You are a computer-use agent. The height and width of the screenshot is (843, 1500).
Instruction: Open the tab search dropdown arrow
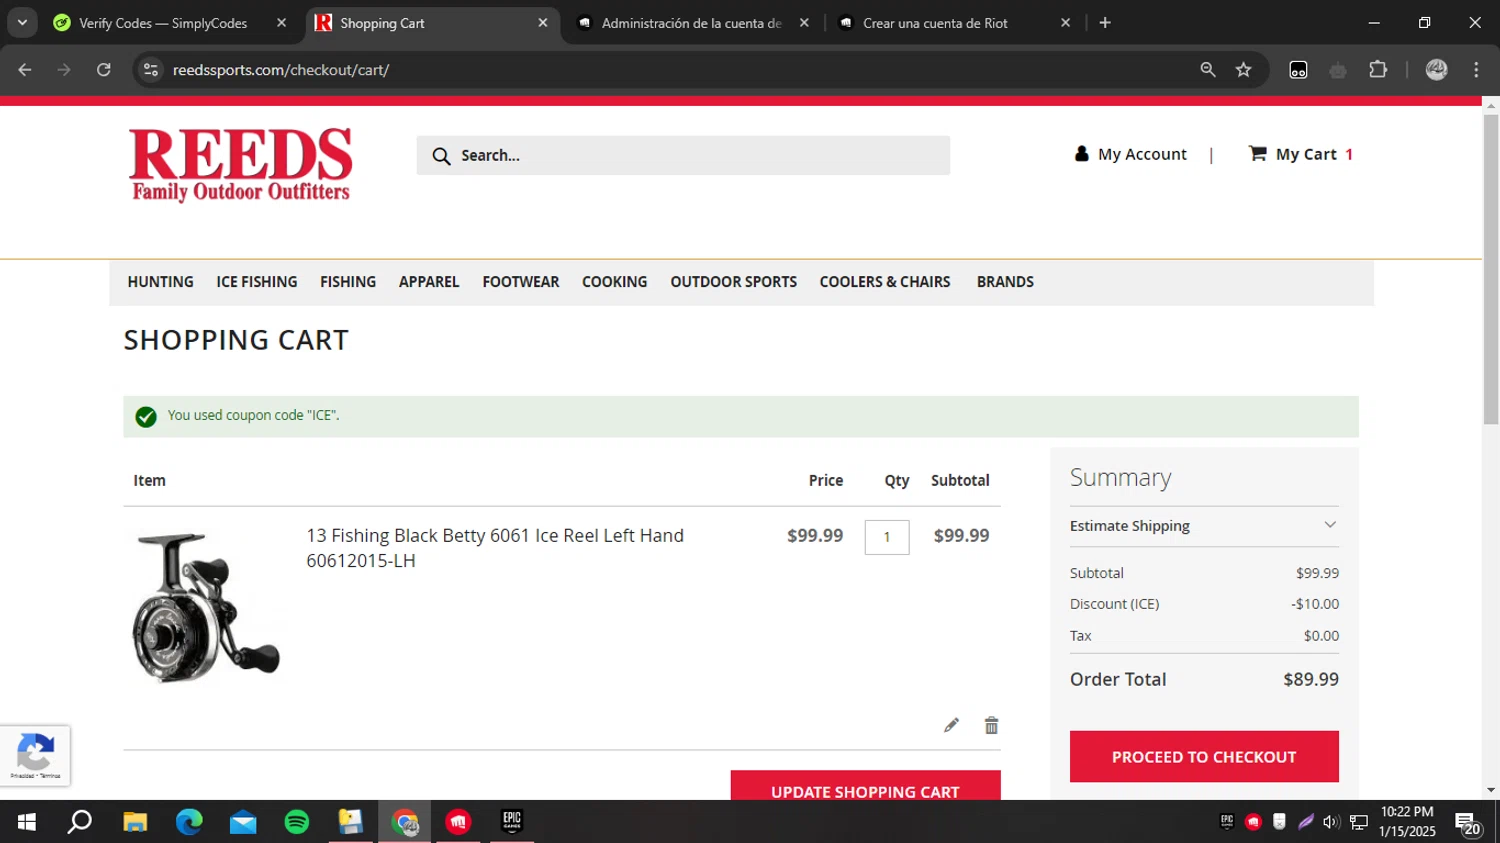pos(22,23)
